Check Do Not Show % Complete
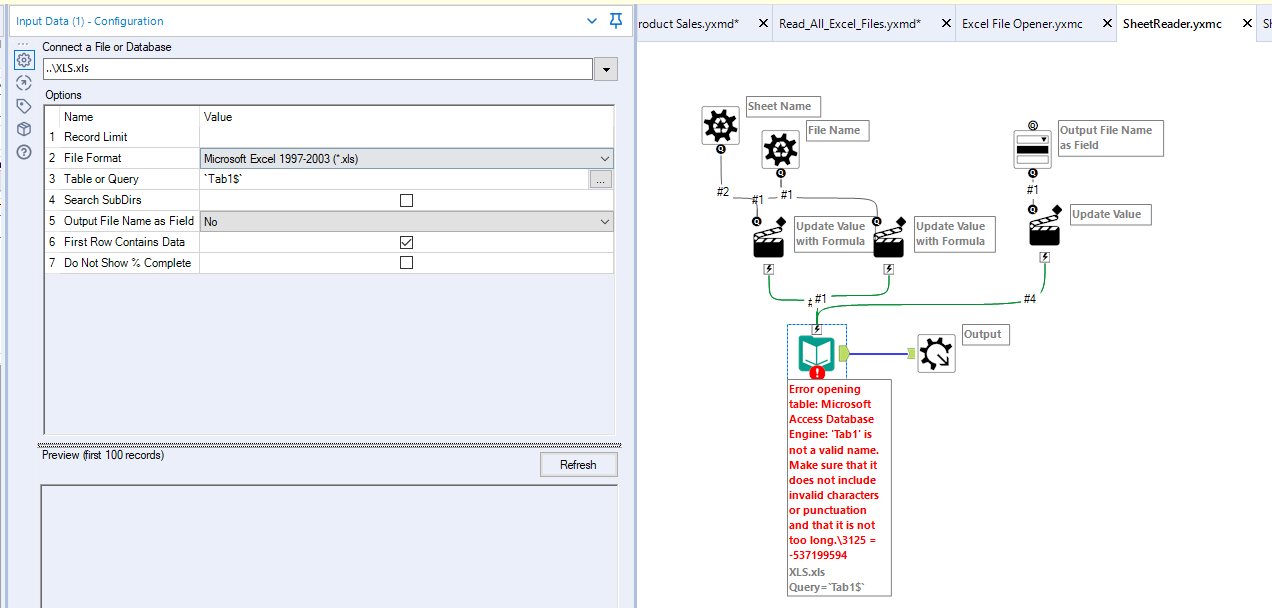The image size is (1272, 608). [x=406, y=262]
